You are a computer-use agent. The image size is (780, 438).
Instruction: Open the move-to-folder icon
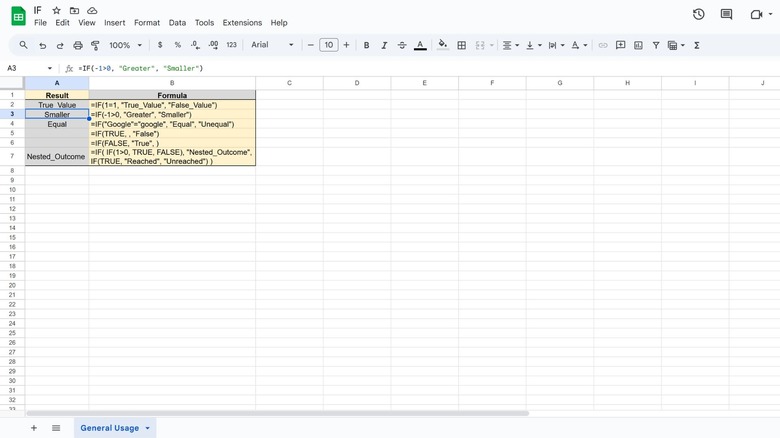[x=74, y=10]
